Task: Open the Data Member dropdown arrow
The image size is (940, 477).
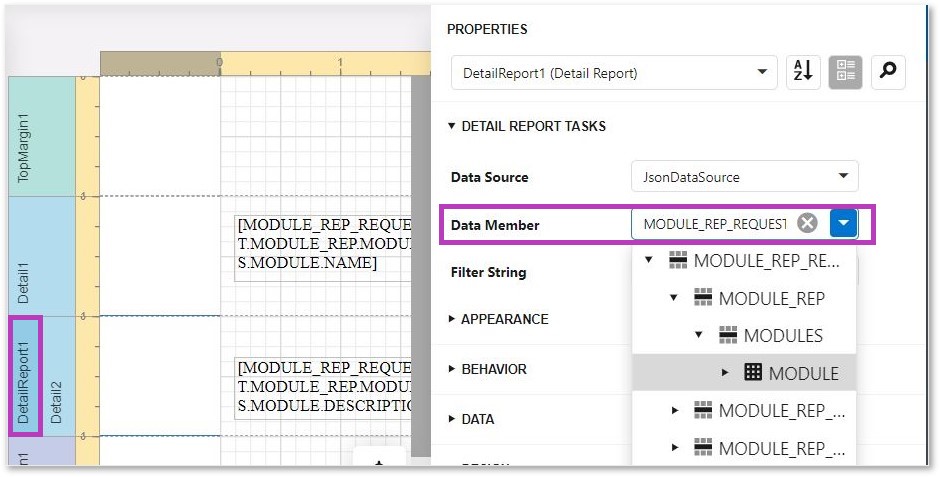Action: coord(844,223)
